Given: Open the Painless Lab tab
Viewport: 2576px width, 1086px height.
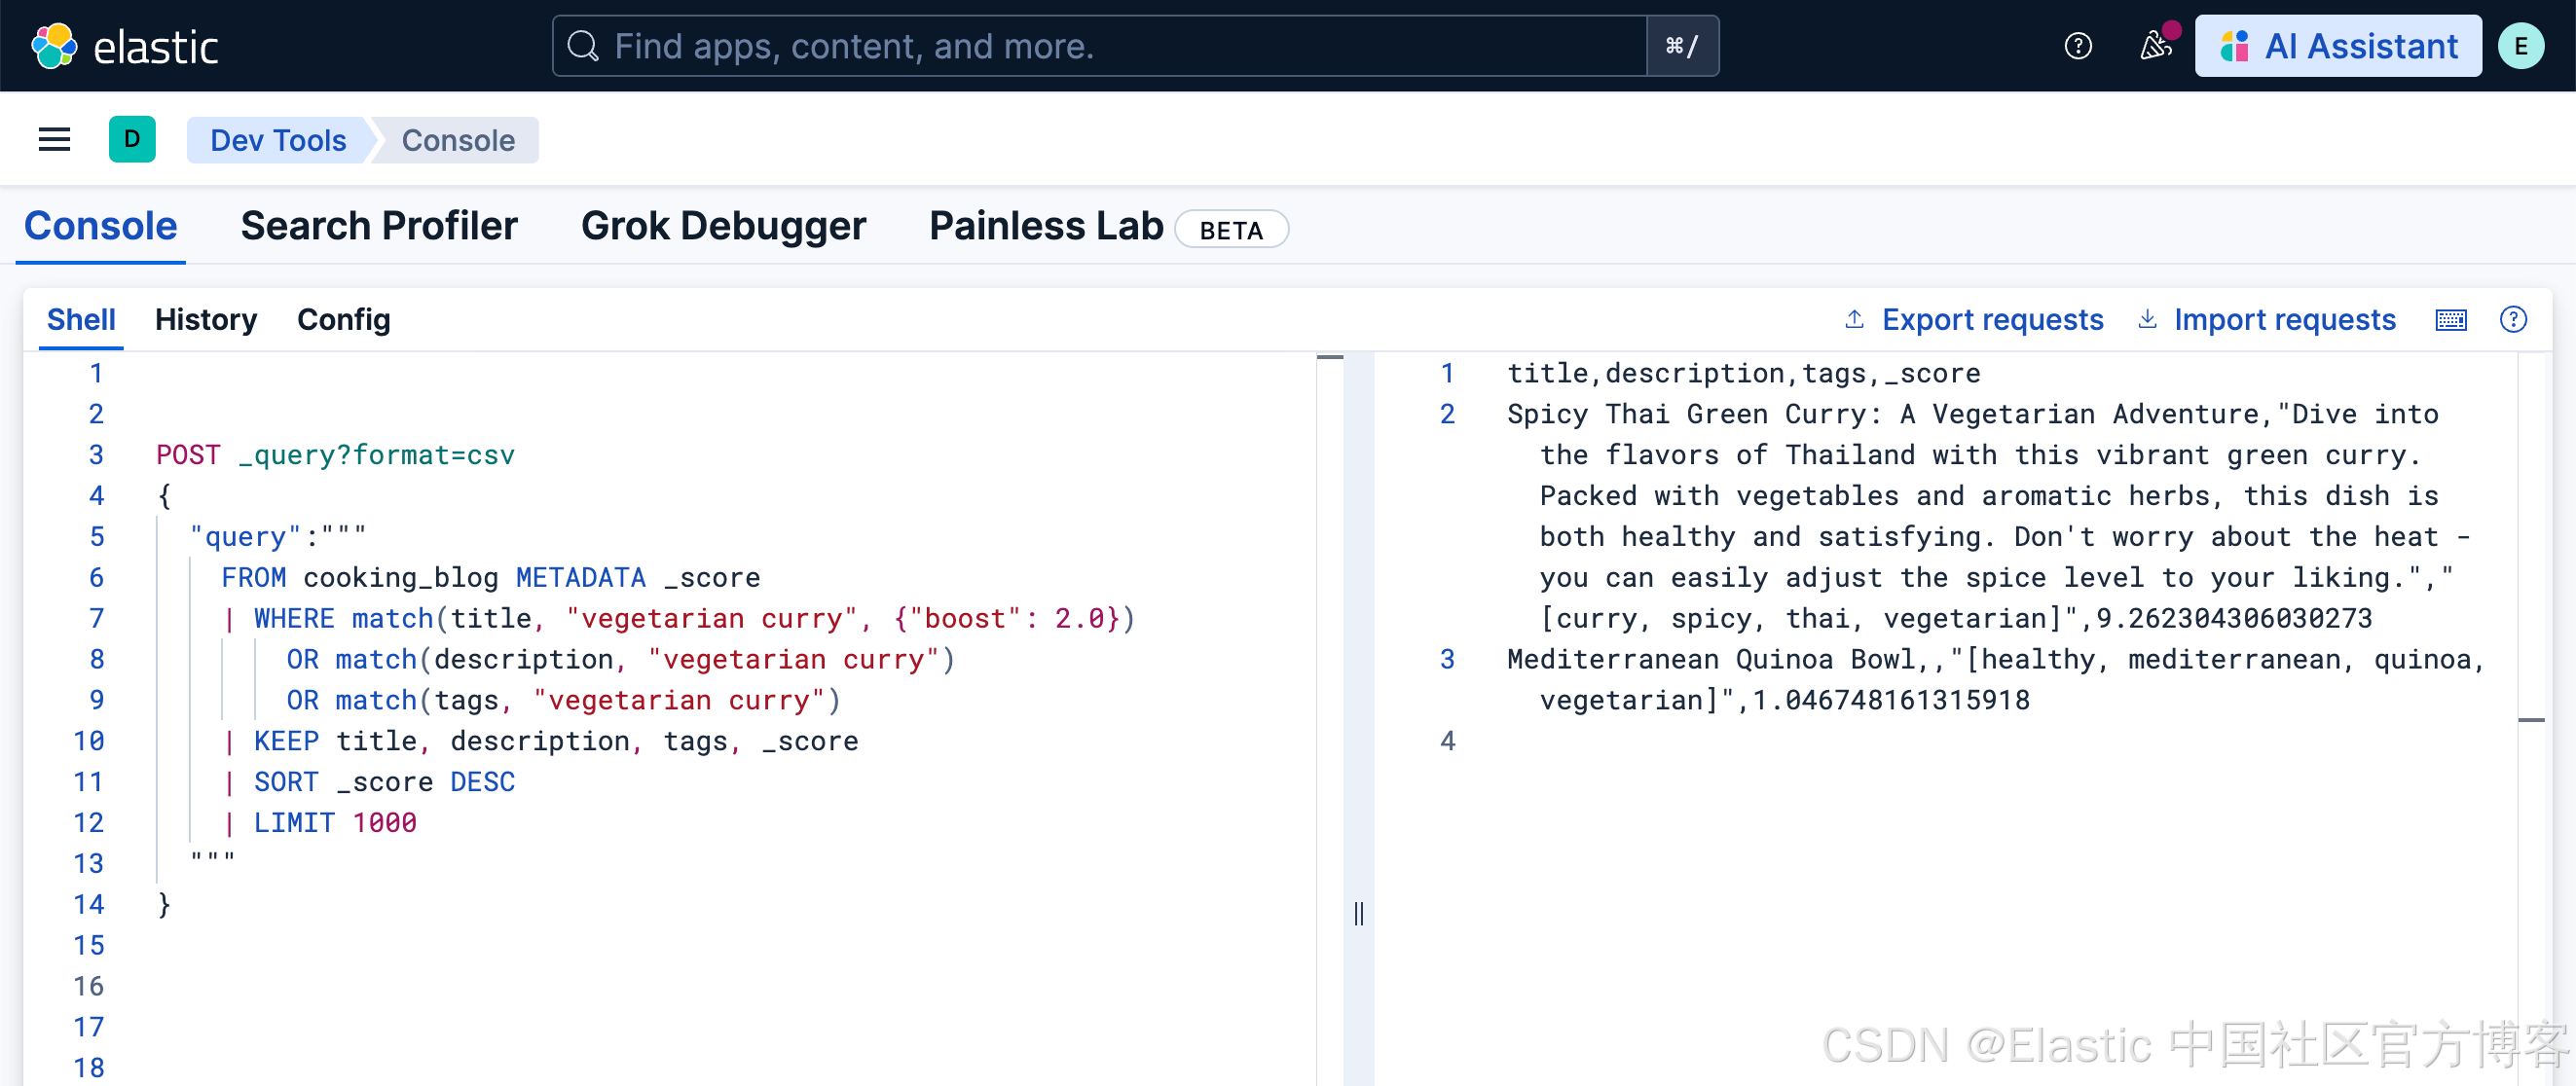Looking at the screenshot, I should pyautogui.click(x=1046, y=226).
